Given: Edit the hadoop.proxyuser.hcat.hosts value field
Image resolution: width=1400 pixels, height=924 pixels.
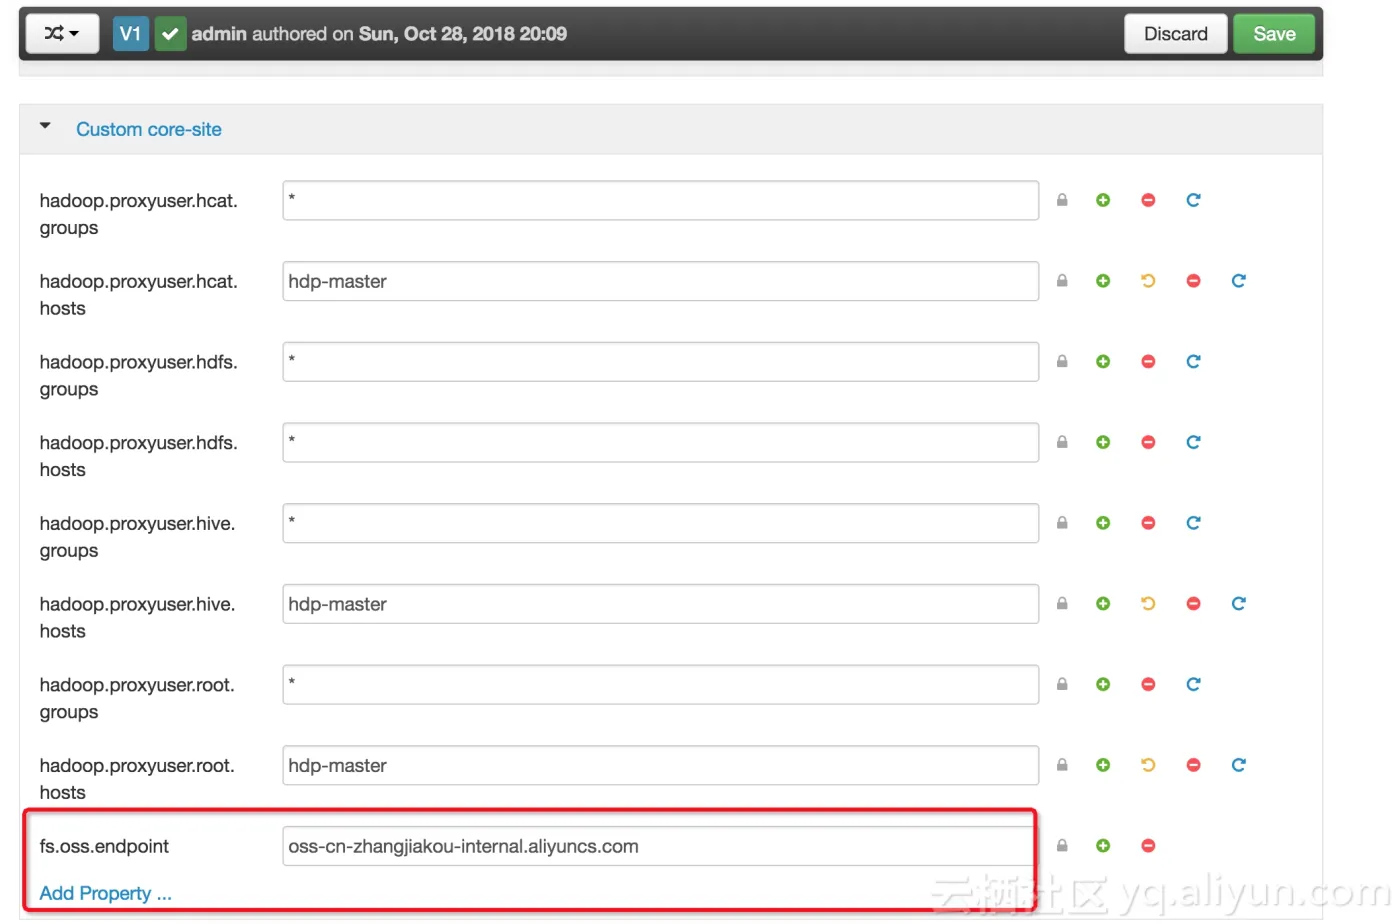Looking at the screenshot, I should (x=660, y=281).
